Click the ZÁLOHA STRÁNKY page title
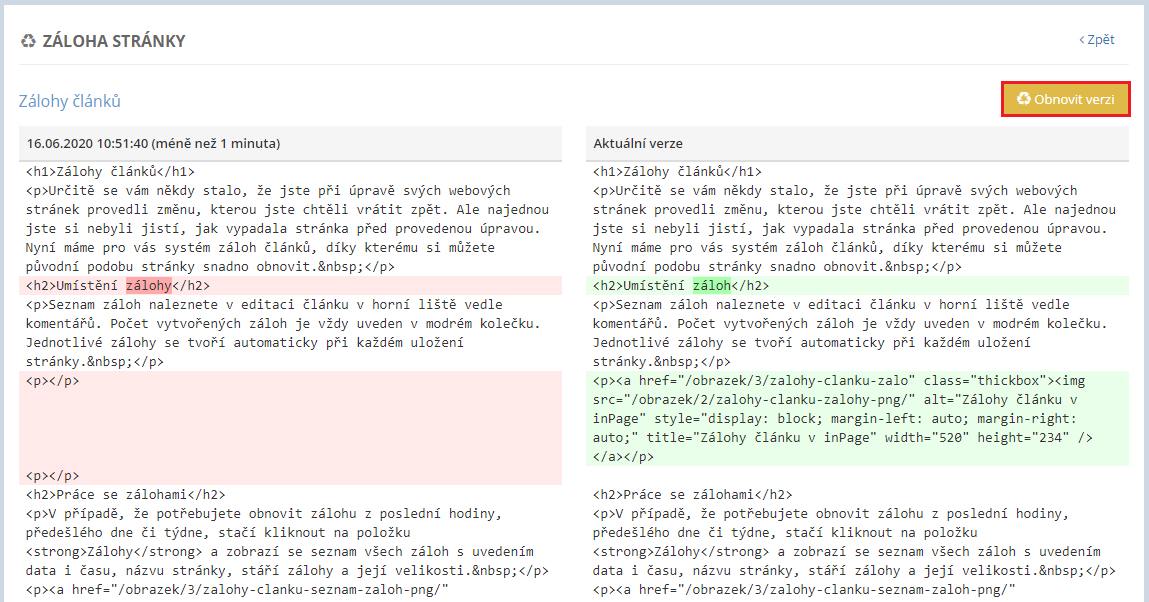 (x=113, y=41)
